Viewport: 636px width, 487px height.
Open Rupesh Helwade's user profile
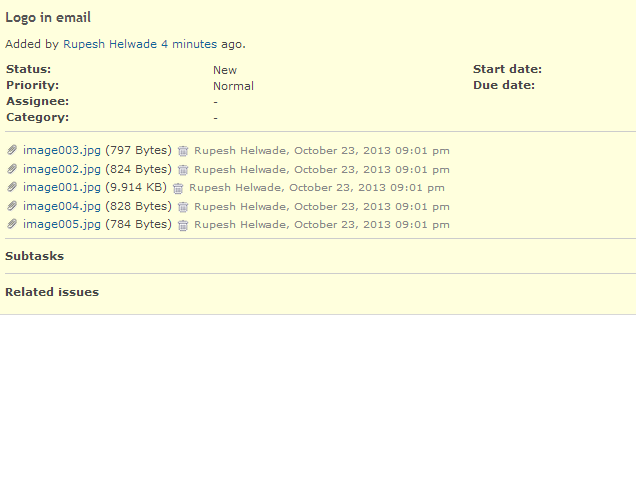(x=110, y=44)
